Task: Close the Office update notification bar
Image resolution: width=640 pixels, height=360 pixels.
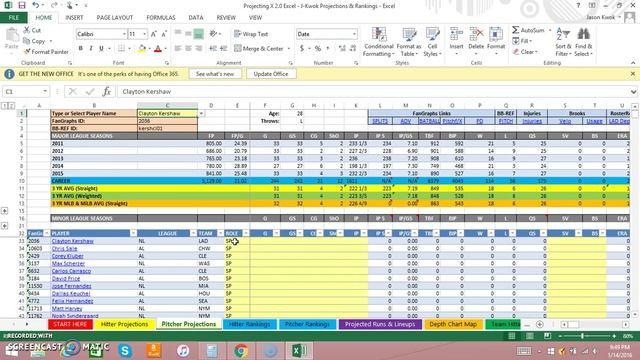Action: [x=633, y=74]
